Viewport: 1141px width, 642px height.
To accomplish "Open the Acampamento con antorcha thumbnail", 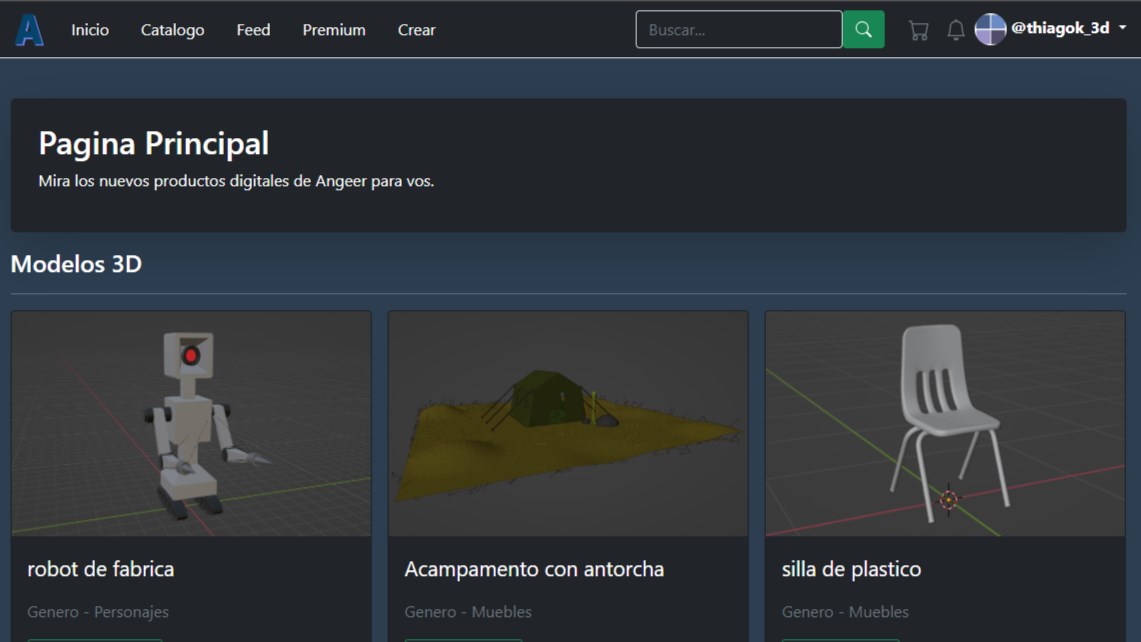I will (568, 424).
